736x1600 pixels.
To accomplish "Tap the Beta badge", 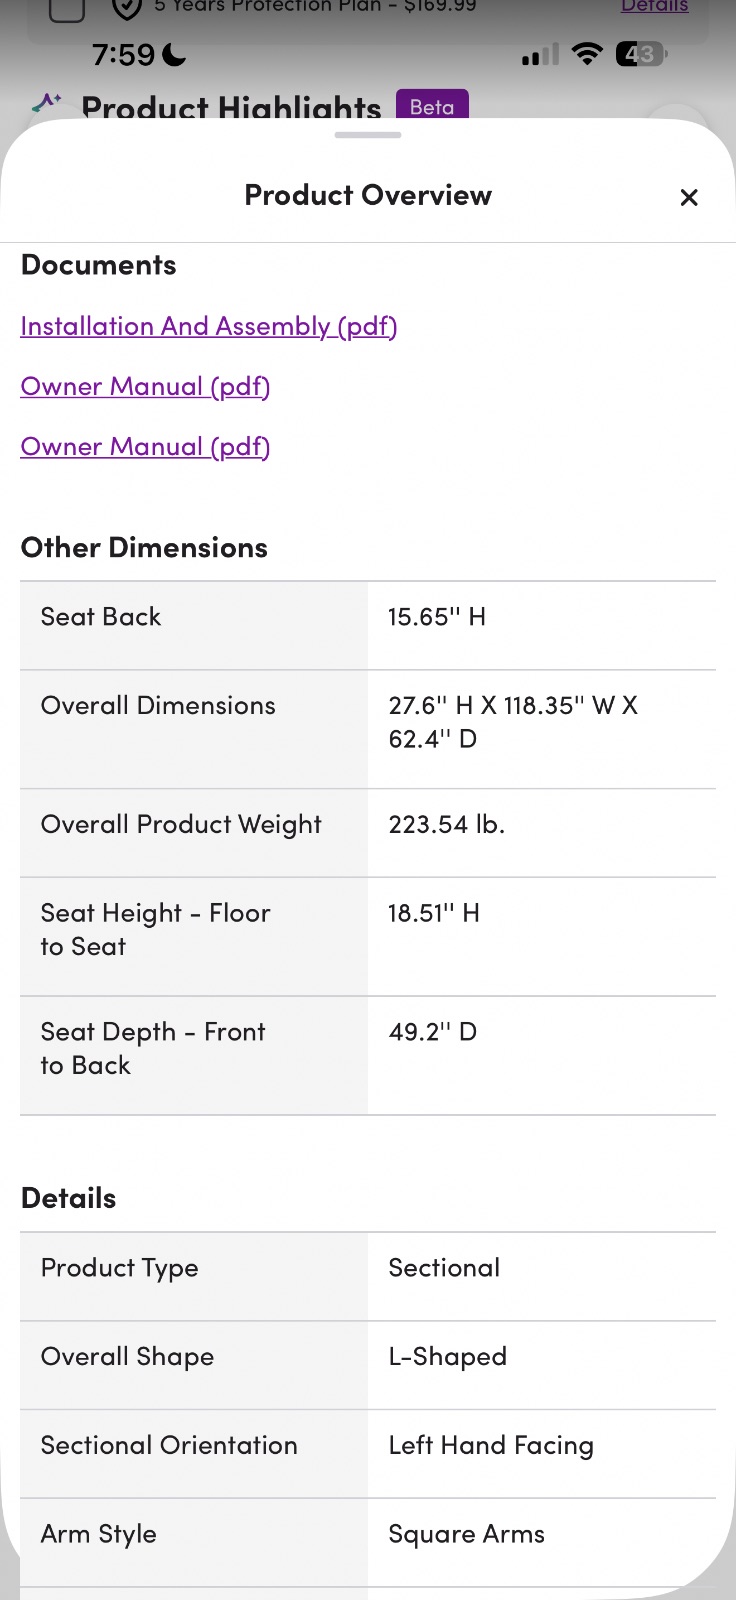I will point(432,106).
